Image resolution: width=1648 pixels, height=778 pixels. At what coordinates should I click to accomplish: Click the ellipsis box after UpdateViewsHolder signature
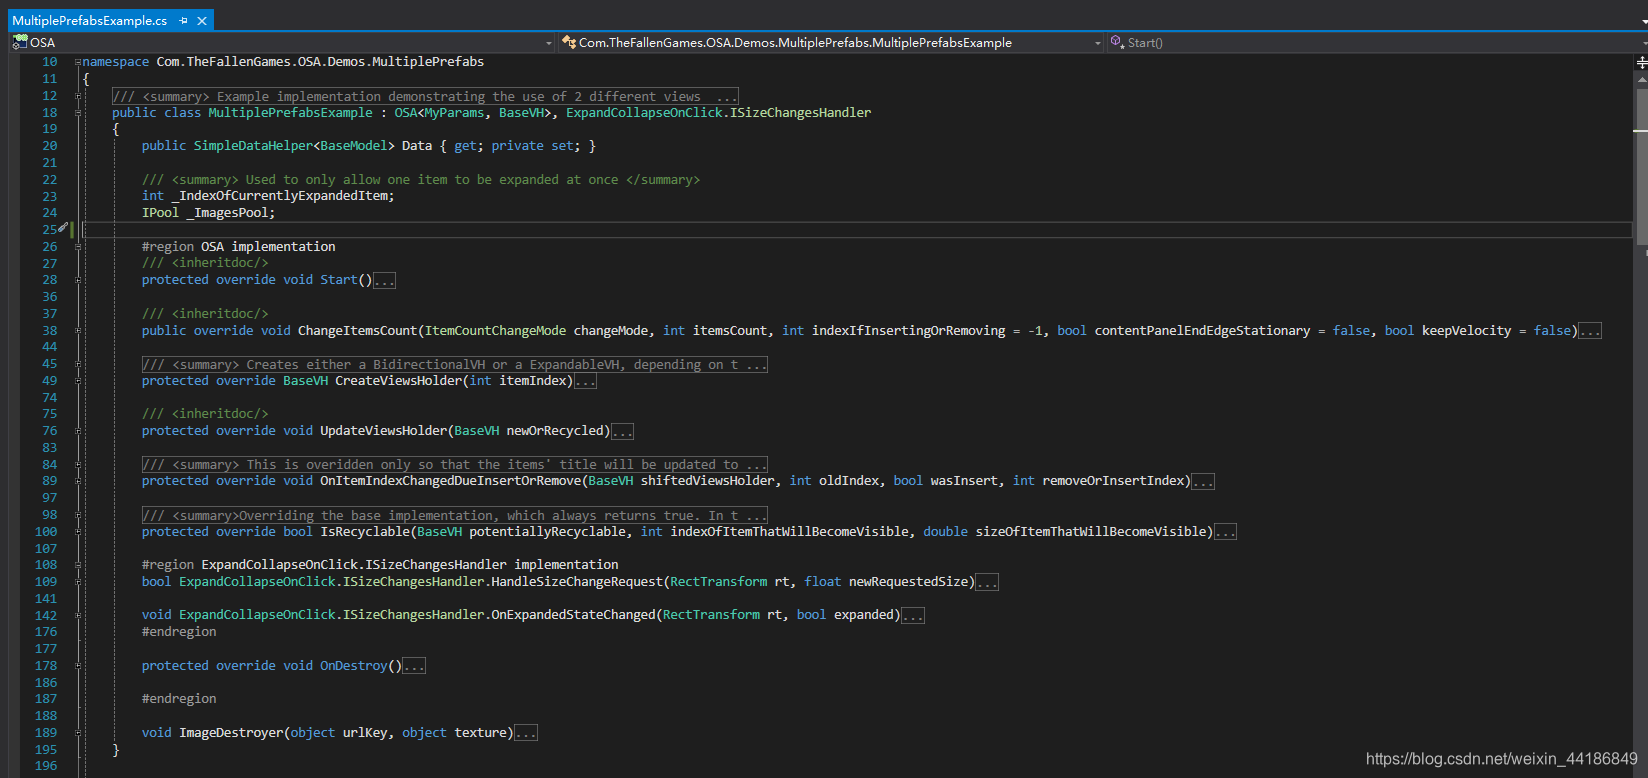click(x=622, y=432)
